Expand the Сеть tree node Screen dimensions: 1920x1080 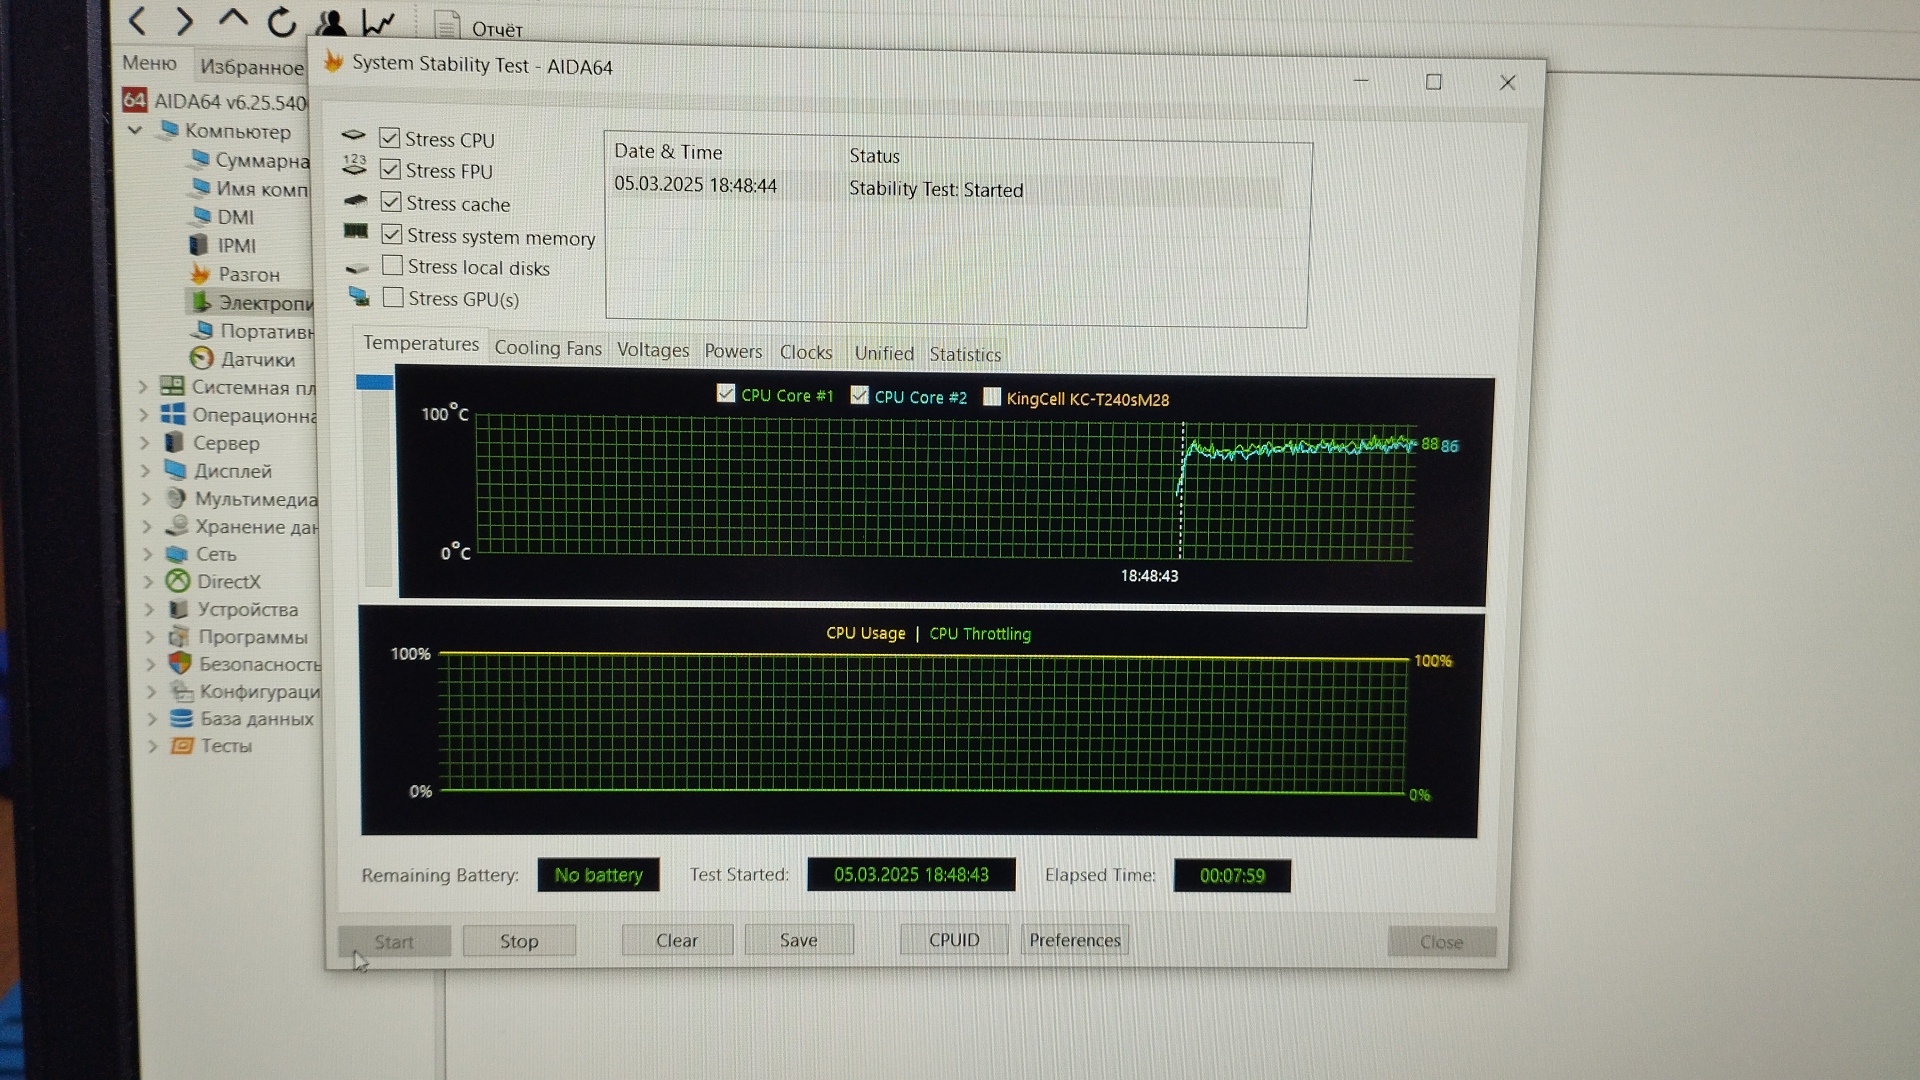tap(149, 554)
